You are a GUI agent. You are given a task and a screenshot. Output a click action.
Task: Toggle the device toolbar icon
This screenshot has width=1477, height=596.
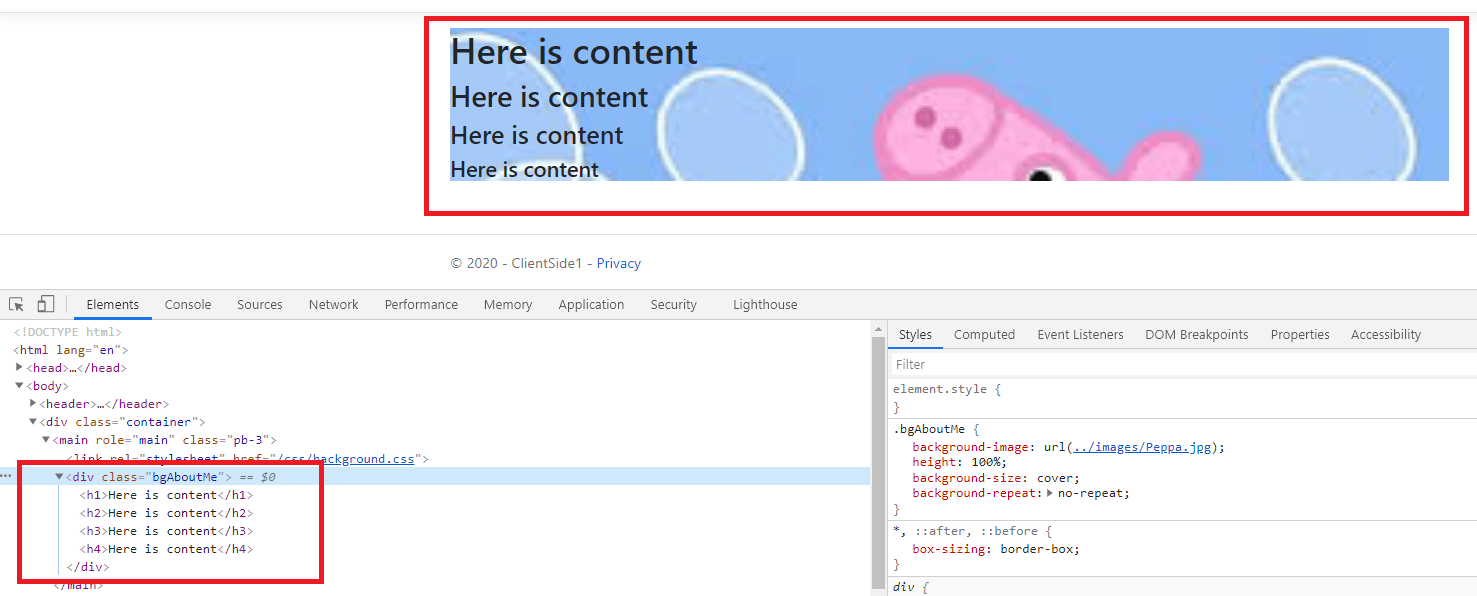(46, 304)
